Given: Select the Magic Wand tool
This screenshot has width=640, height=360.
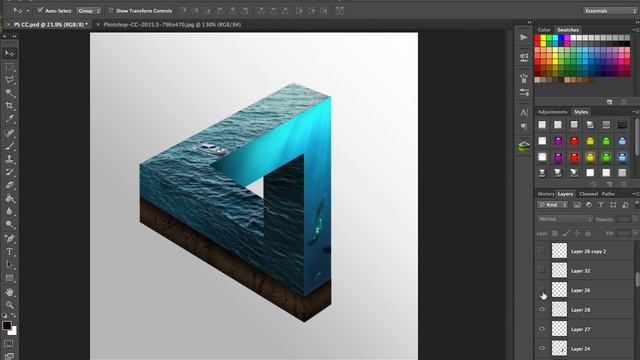Looking at the screenshot, I should [x=9, y=93].
